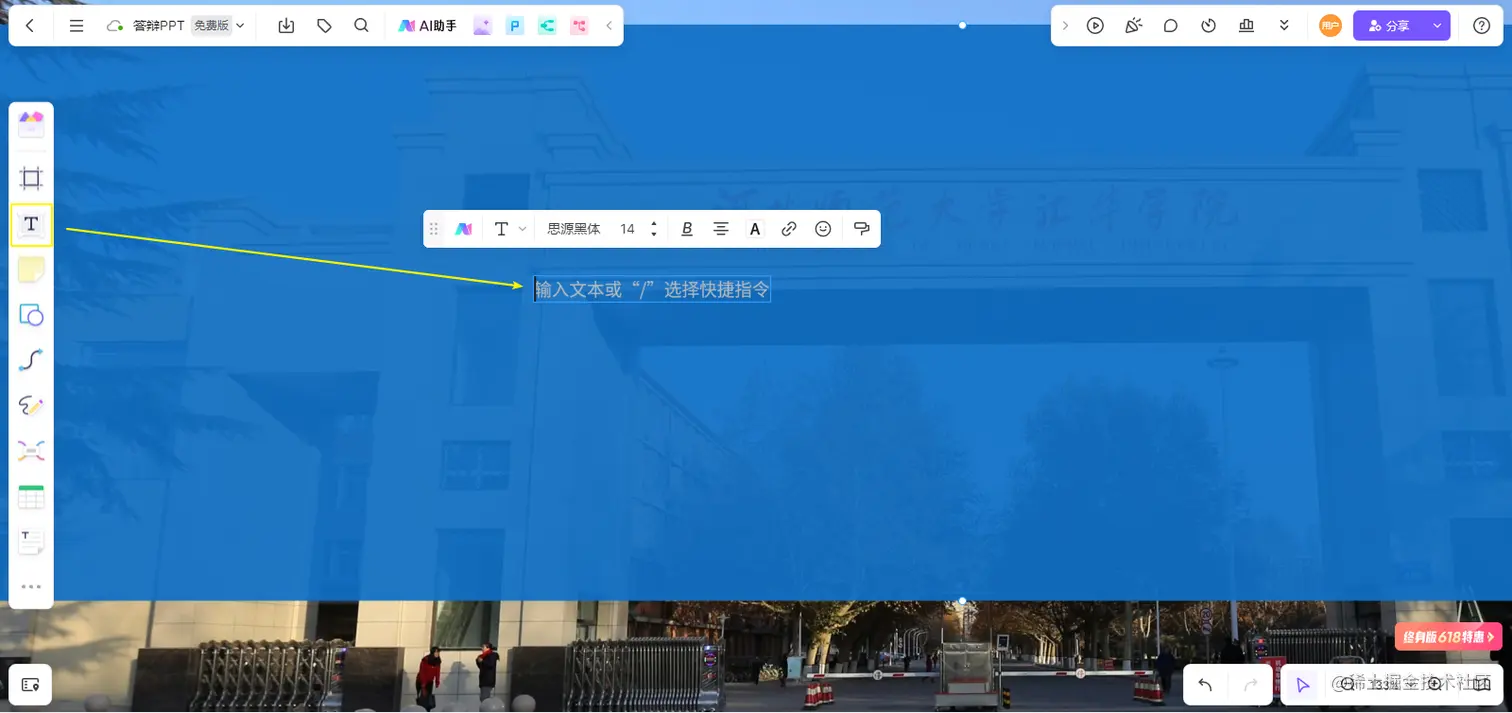Image resolution: width=1512 pixels, height=713 pixels.
Task: Click the pink flowchart icon
Action: pos(579,26)
